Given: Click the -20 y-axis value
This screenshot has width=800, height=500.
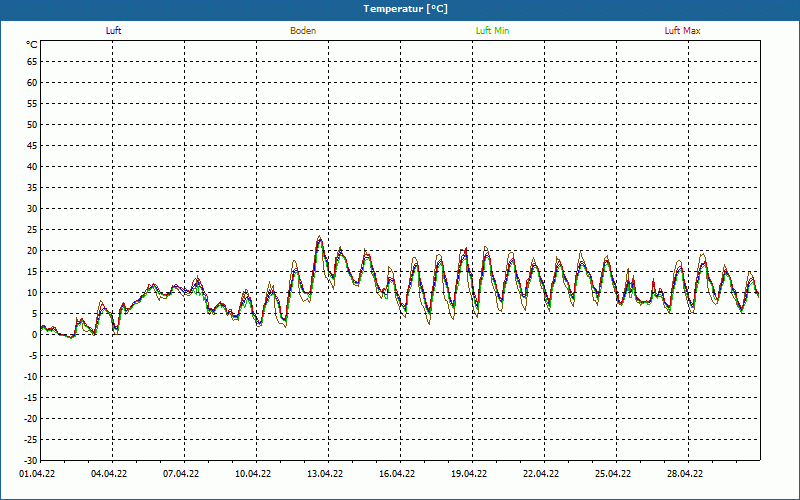Looking at the screenshot, I should click(x=31, y=418).
